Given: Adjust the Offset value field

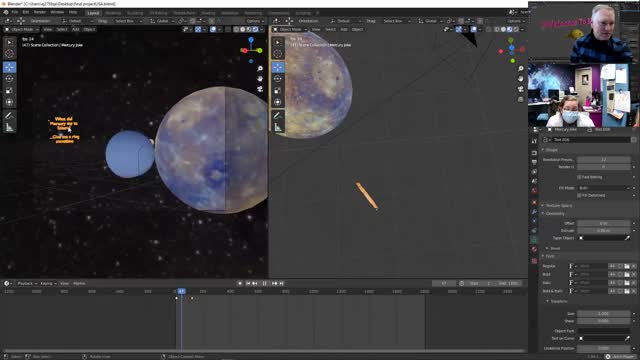Looking at the screenshot, I should 604,223.
